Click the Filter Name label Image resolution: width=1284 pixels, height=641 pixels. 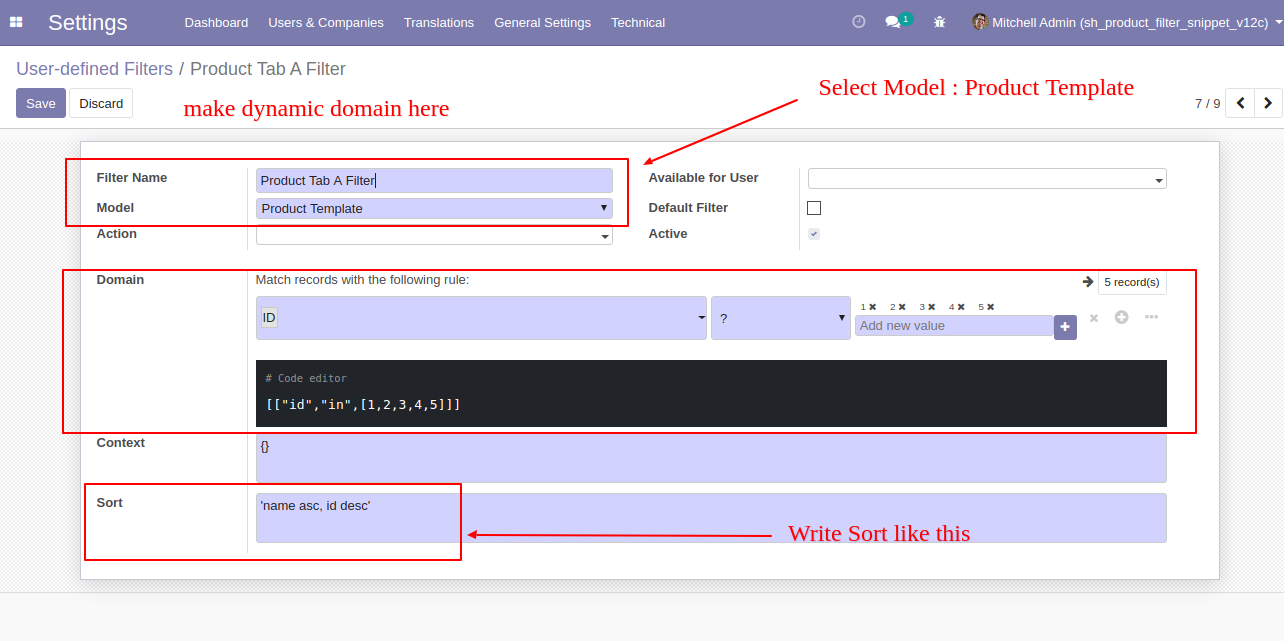(132, 178)
